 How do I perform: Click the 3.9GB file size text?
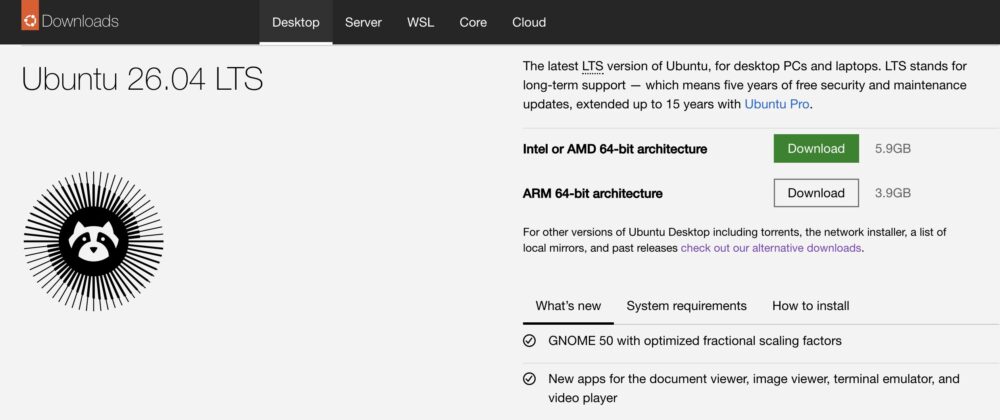[893, 193]
